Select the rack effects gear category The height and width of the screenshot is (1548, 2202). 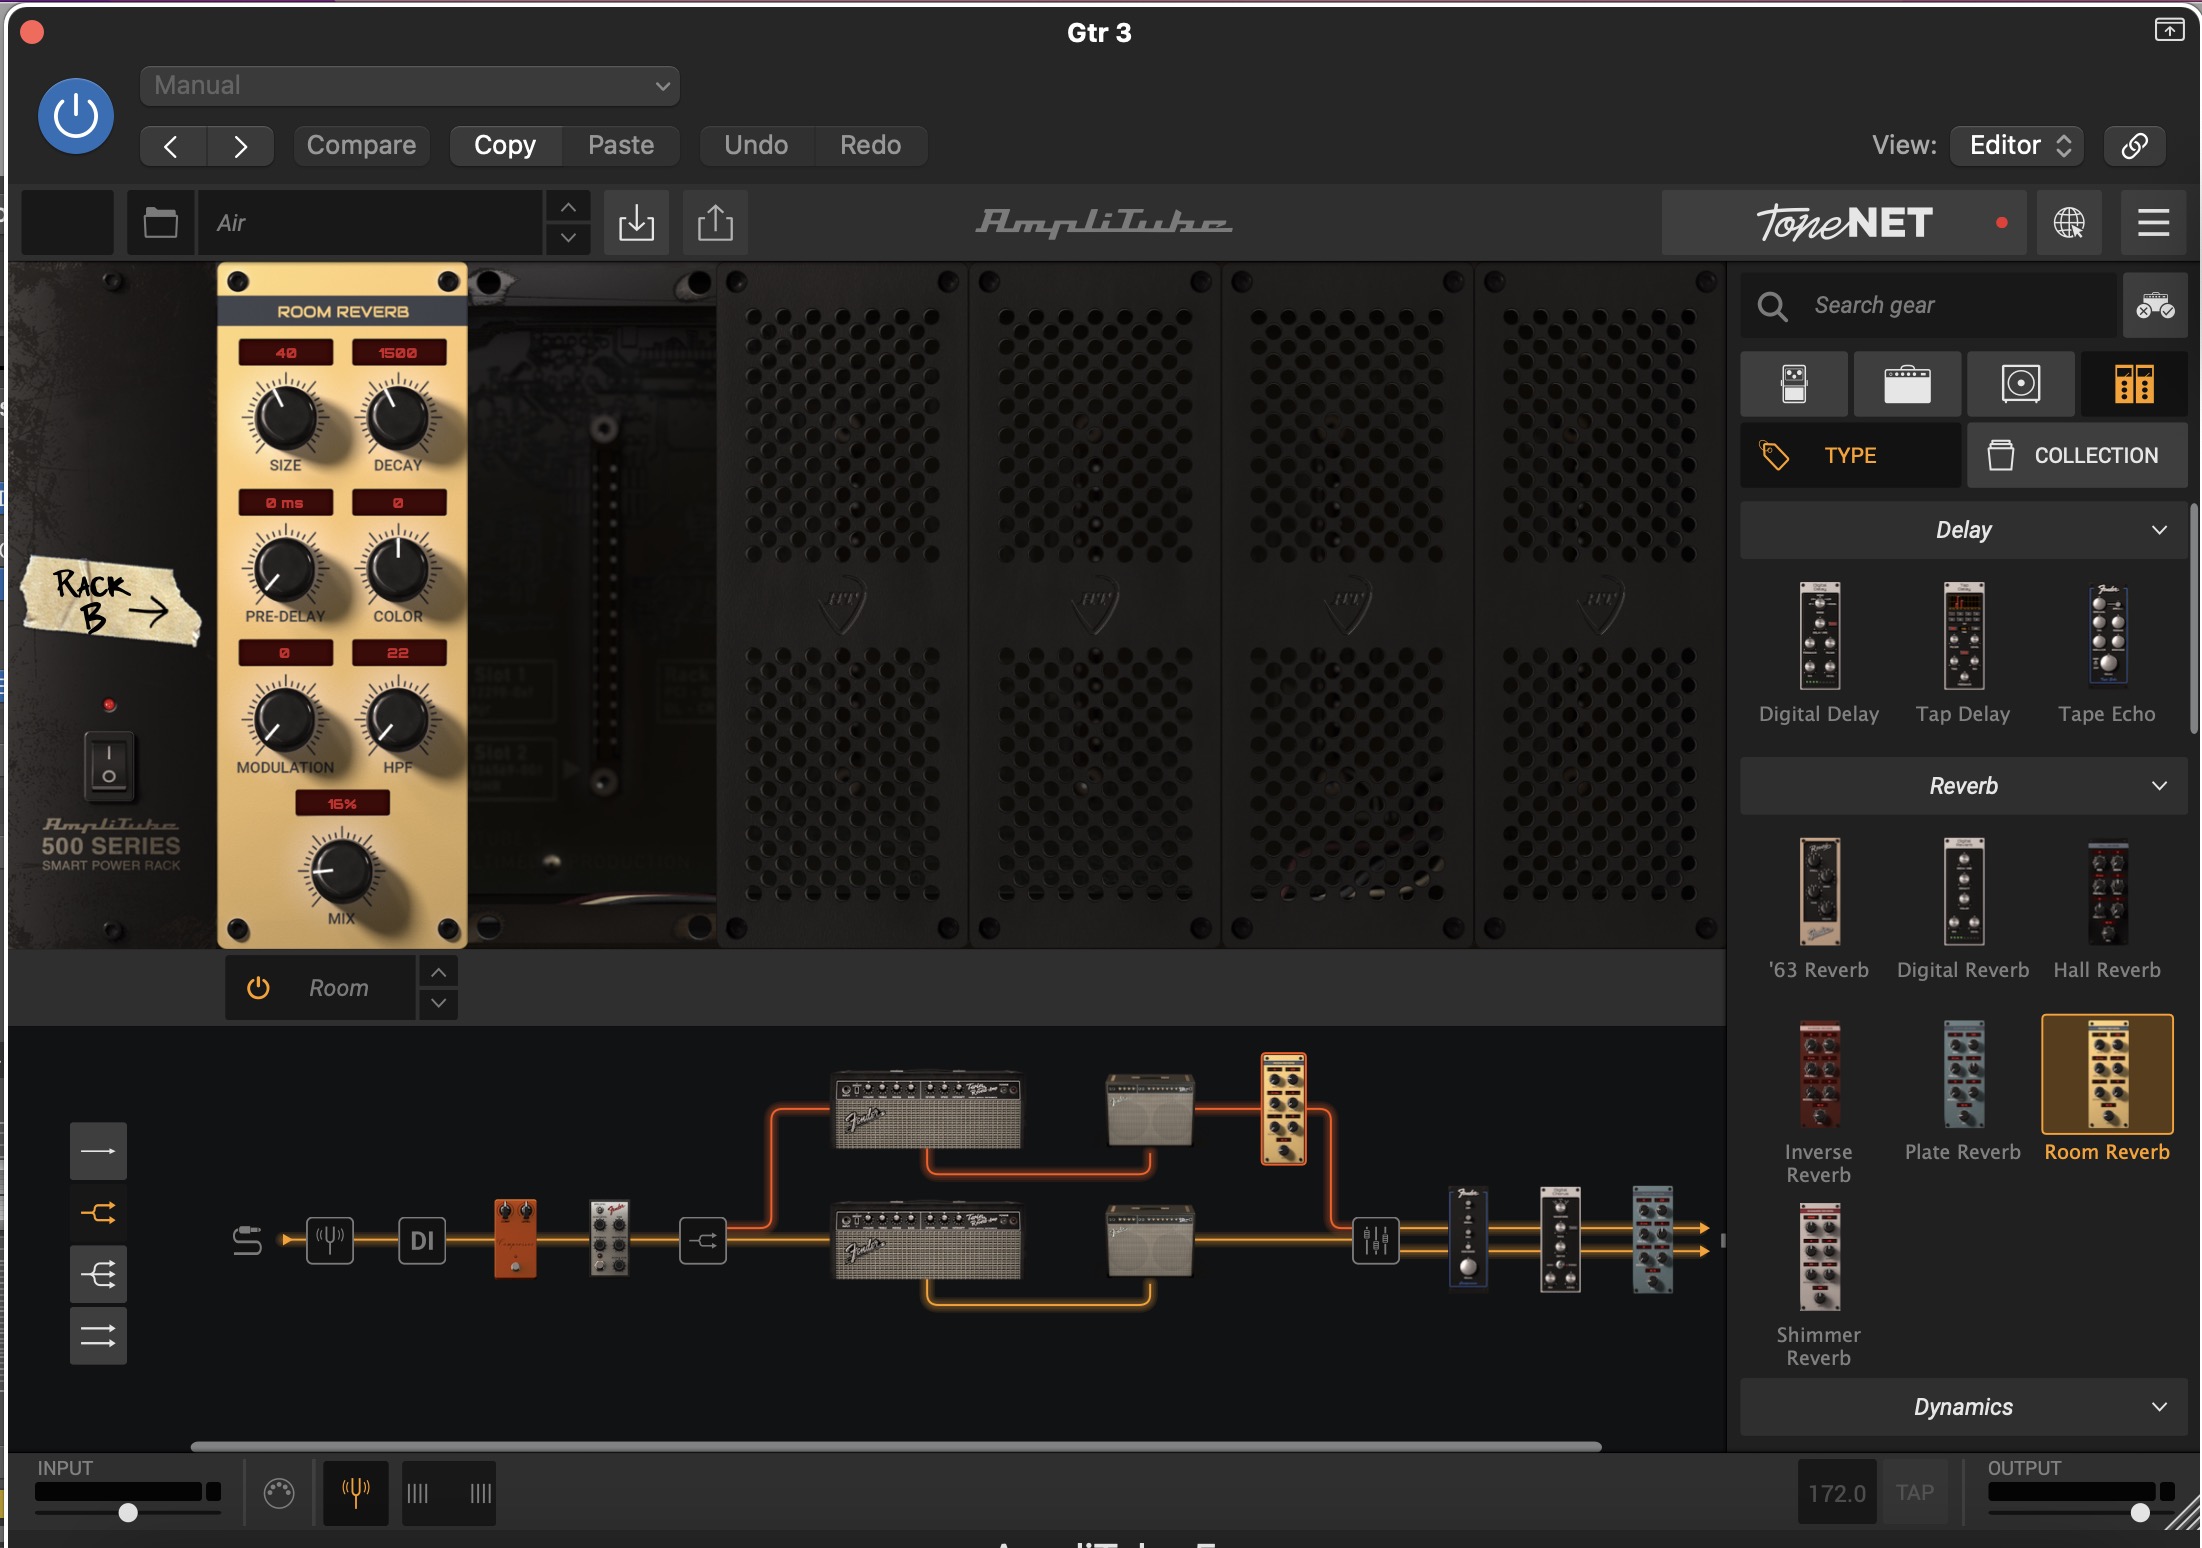click(x=2134, y=384)
